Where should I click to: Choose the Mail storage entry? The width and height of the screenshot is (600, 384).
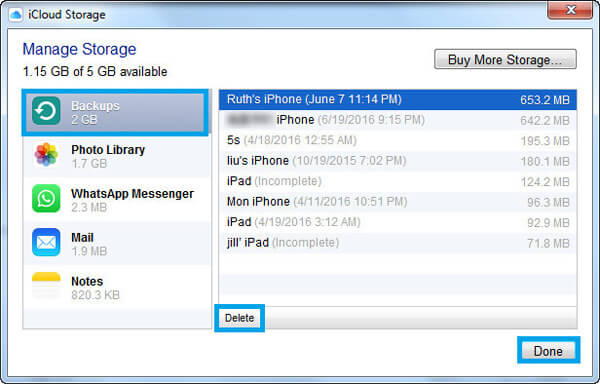tap(117, 244)
